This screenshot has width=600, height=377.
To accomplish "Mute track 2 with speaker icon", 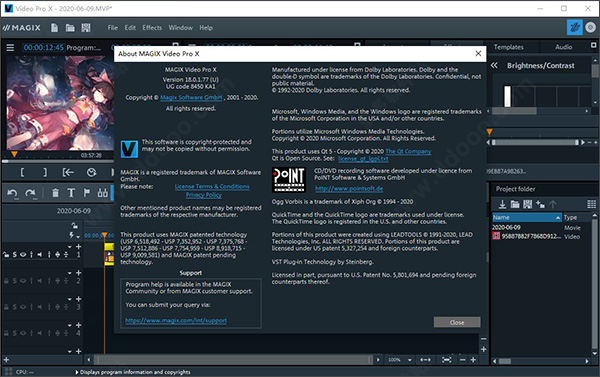I will point(39,281).
